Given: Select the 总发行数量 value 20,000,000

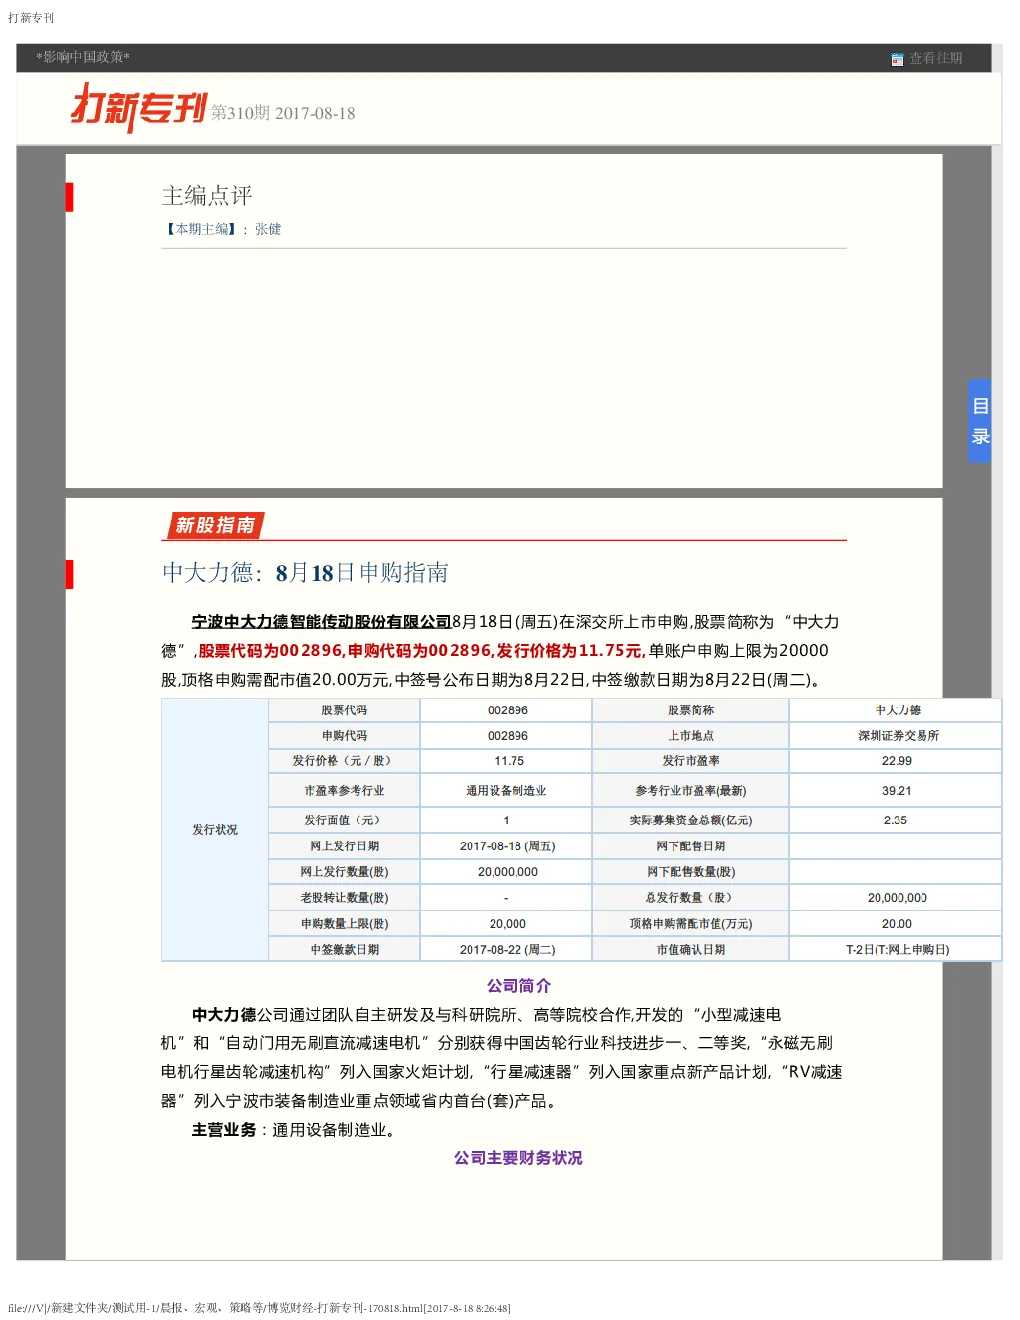Looking at the screenshot, I should pos(896,898).
